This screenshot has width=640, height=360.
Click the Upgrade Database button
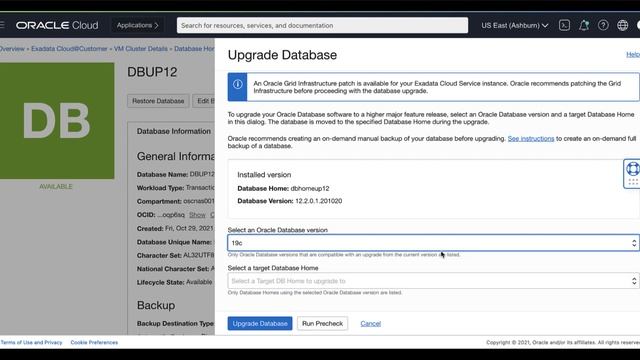[260, 323]
